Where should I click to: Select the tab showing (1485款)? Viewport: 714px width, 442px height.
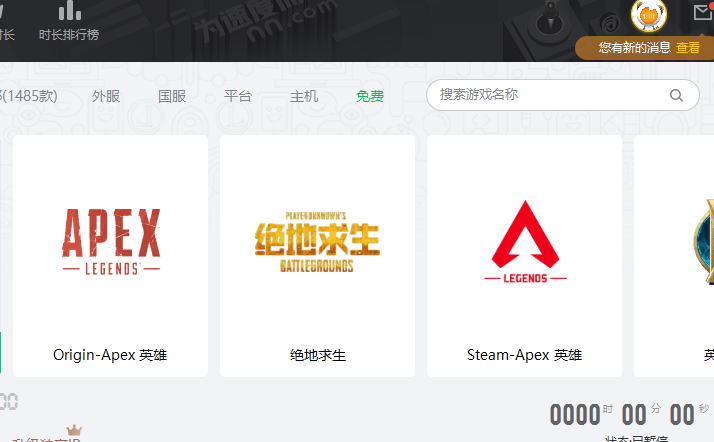(28, 96)
